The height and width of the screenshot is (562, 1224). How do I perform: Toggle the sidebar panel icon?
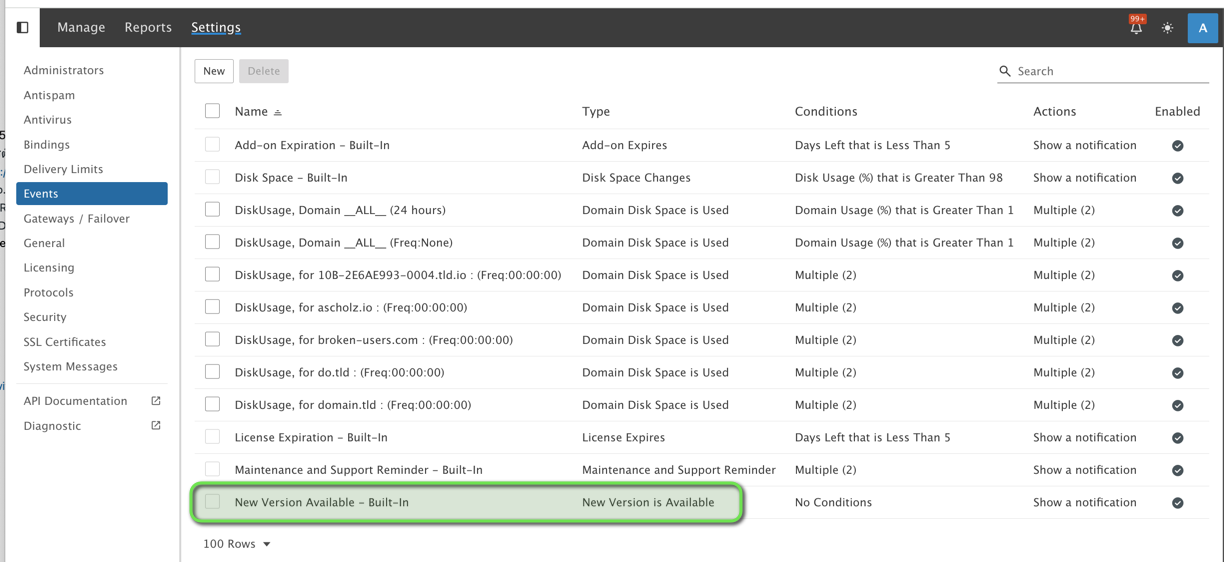tap(22, 27)
